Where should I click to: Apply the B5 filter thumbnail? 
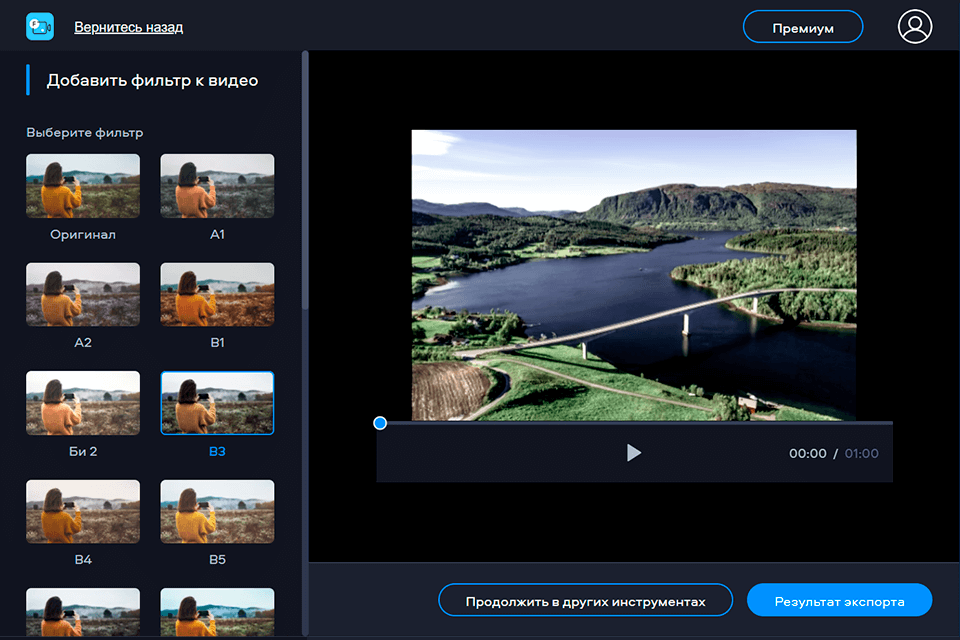click(217, 512)
